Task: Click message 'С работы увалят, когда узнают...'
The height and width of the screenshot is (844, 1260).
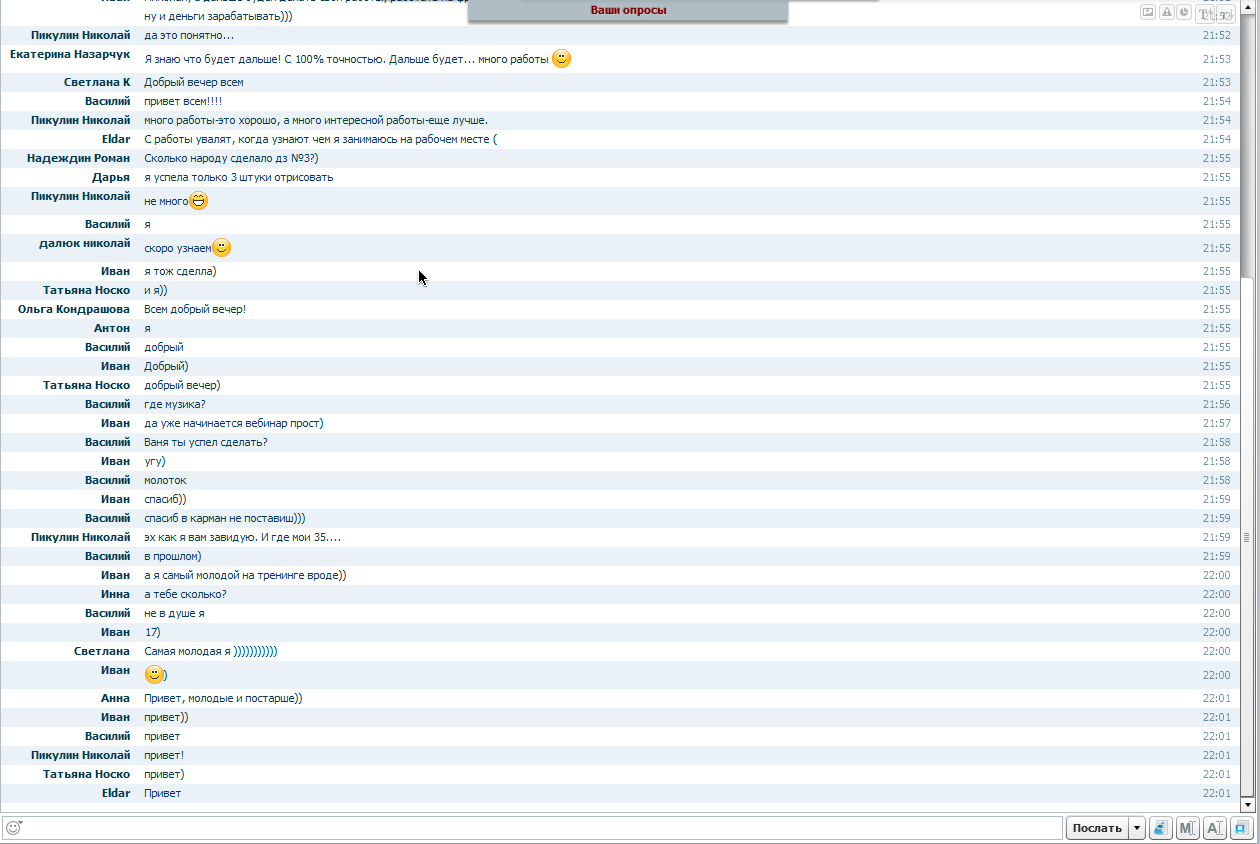Action: pyautogui.click(x=320, y=139)
